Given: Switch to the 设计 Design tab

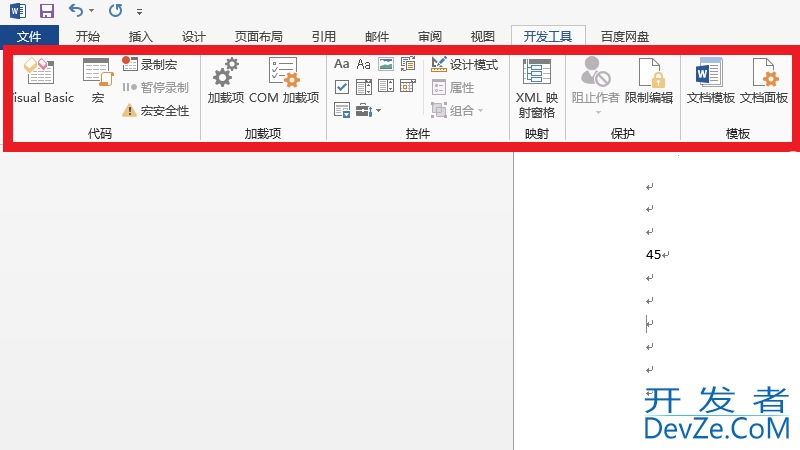Looking at the screenshot, I should (x=194, y=36).
